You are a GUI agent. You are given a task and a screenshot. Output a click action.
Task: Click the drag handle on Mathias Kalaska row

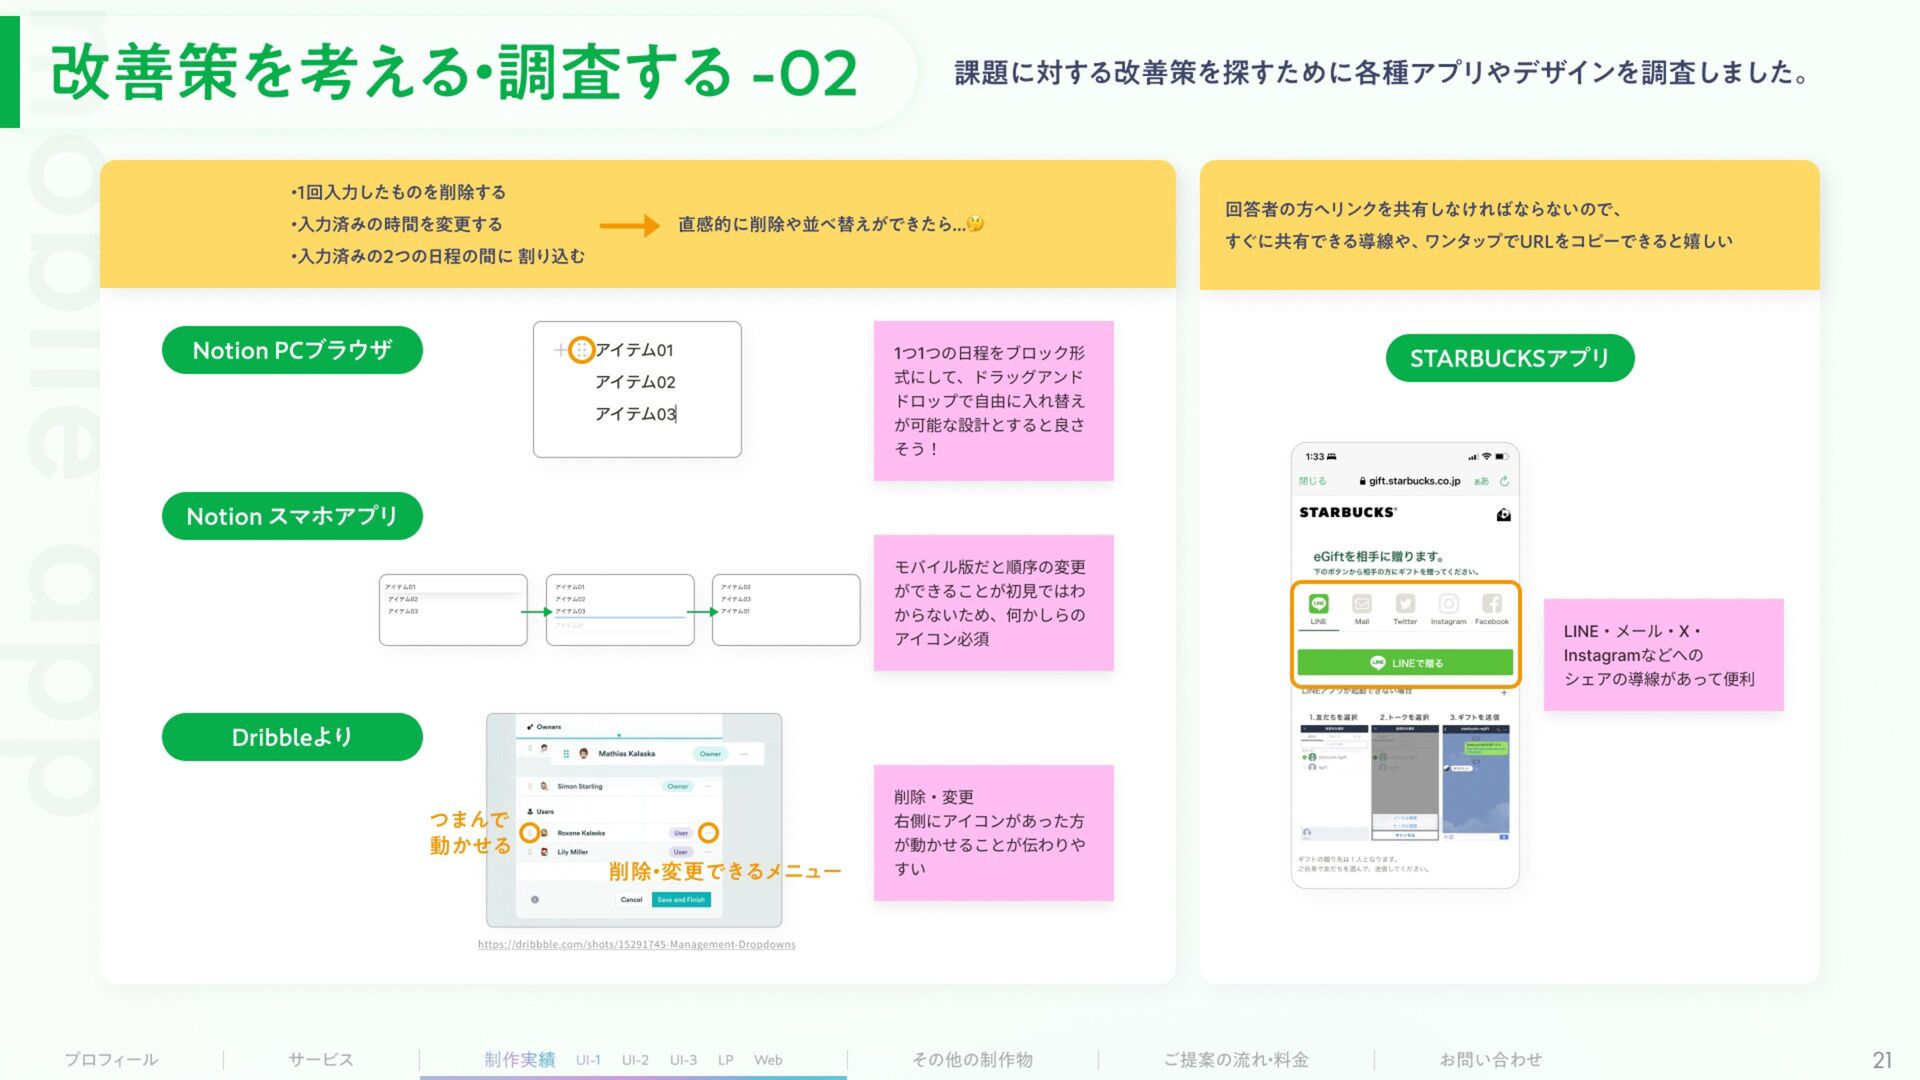[x=566, y=754]
